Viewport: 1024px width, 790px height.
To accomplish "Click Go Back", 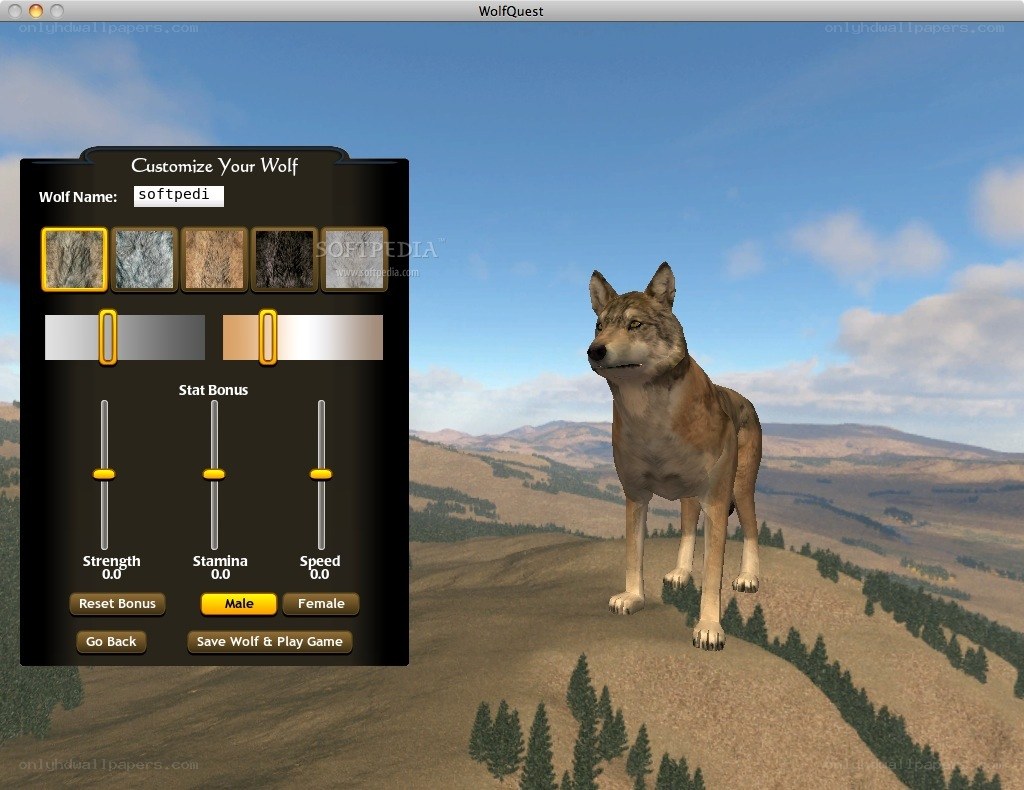I will tap(111, 642).
